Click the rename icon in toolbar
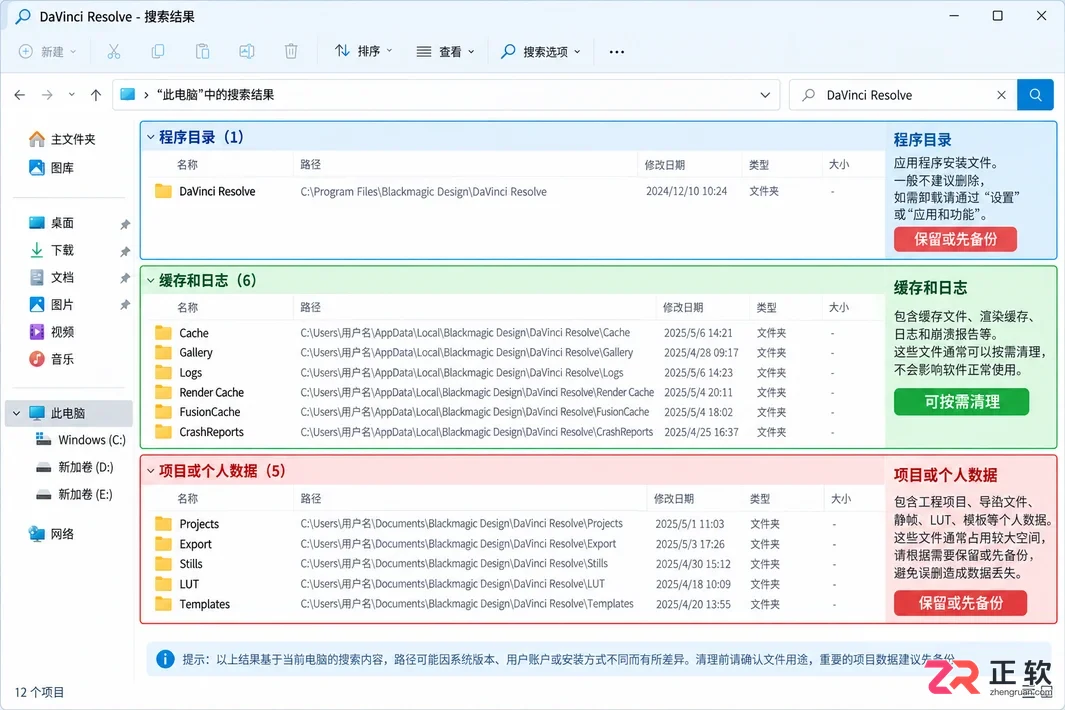 [247, 52]
